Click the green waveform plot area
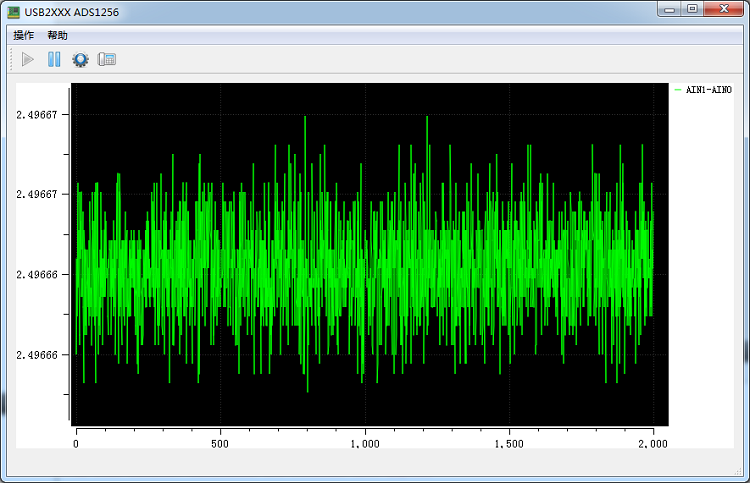Image resolution: width=750 pixels, height=483 pixels. coord(370,254)
